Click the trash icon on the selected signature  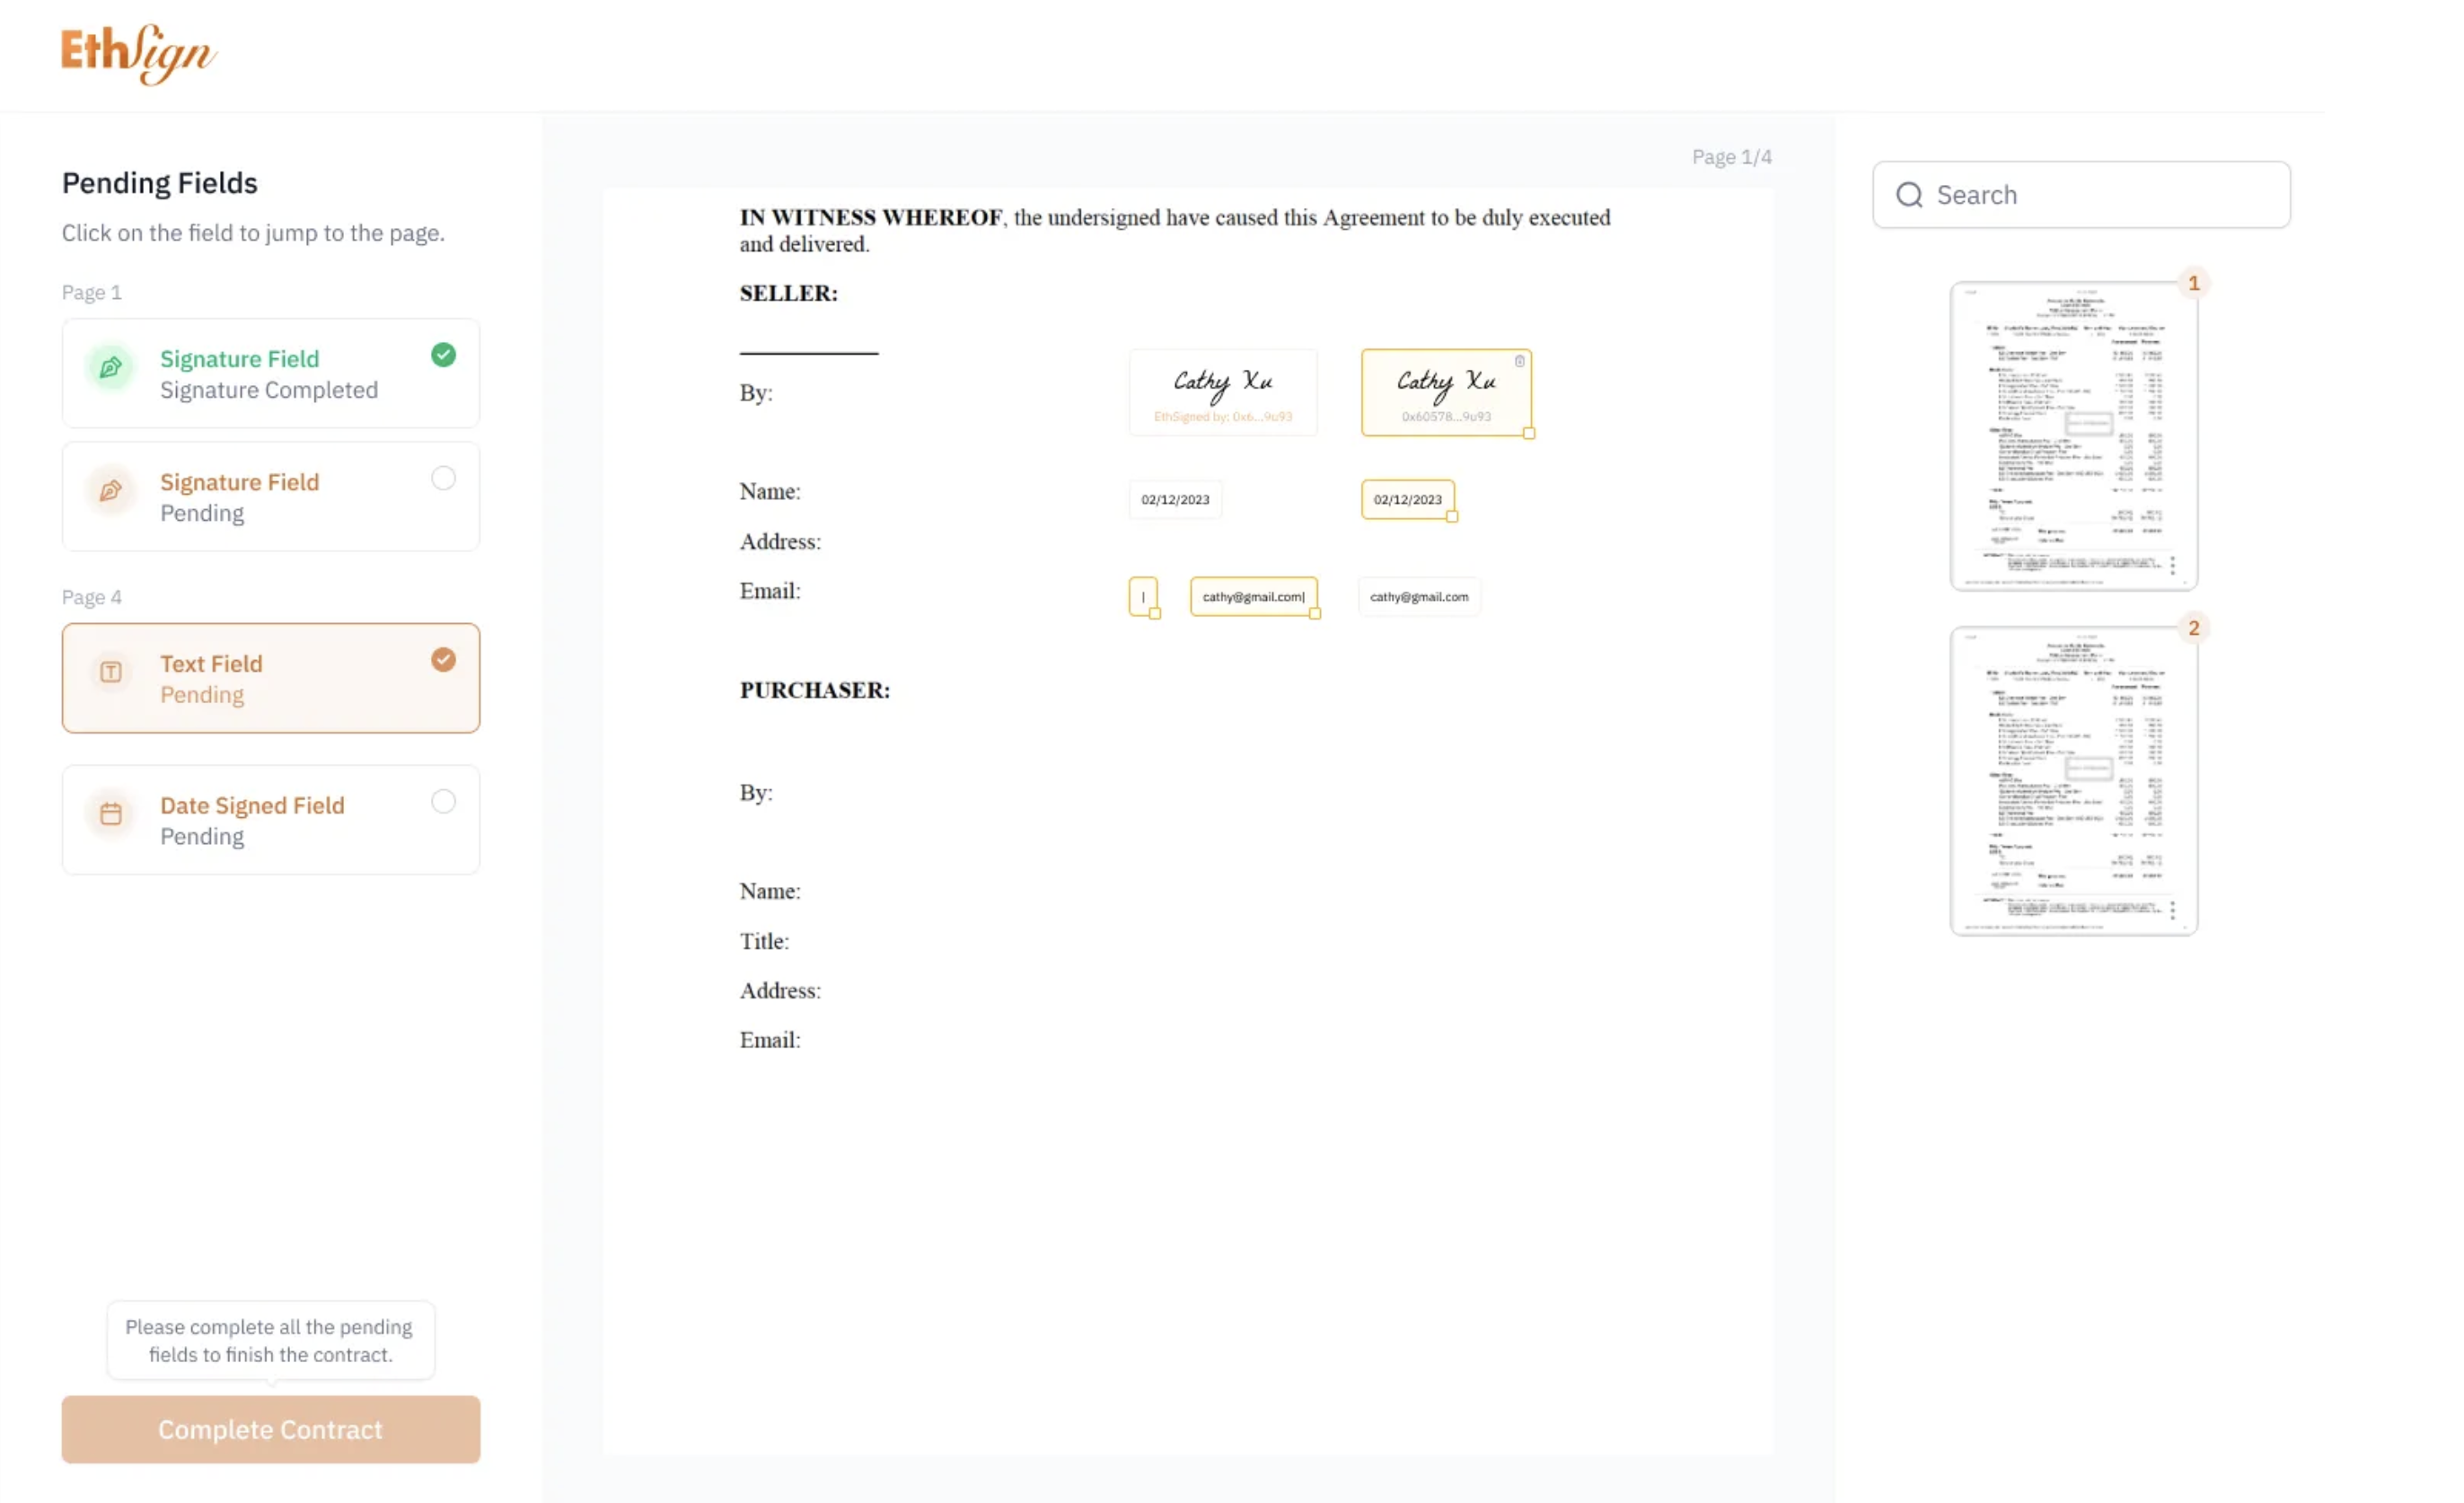pyautogui.click(x=1519, y=361)
